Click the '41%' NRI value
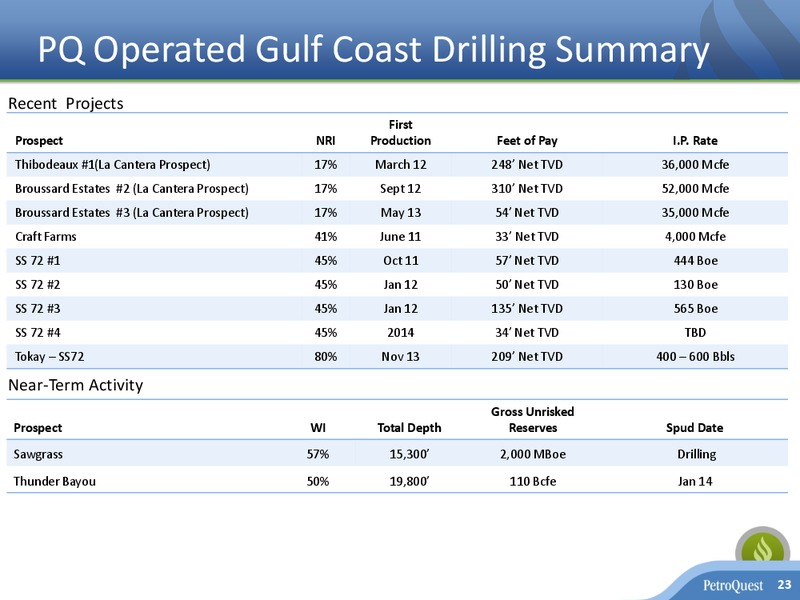 (326, 237)
